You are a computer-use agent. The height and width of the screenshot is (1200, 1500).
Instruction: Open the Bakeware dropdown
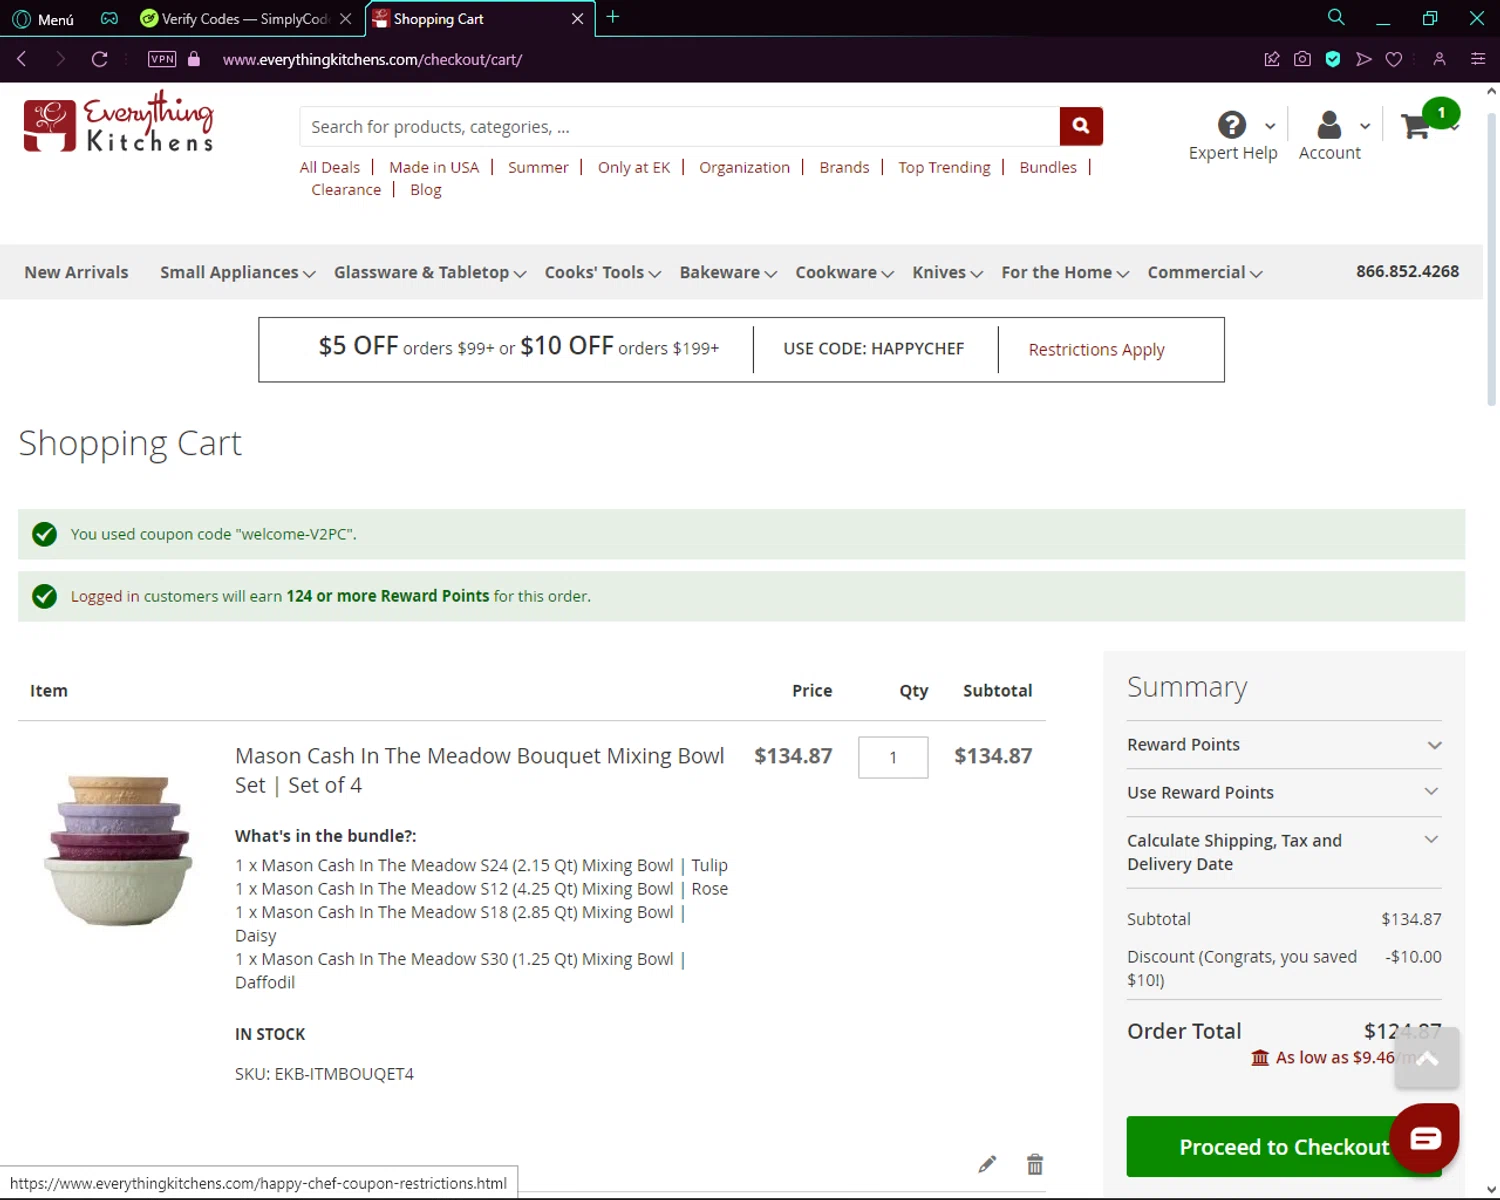click(x=728, y=272)
